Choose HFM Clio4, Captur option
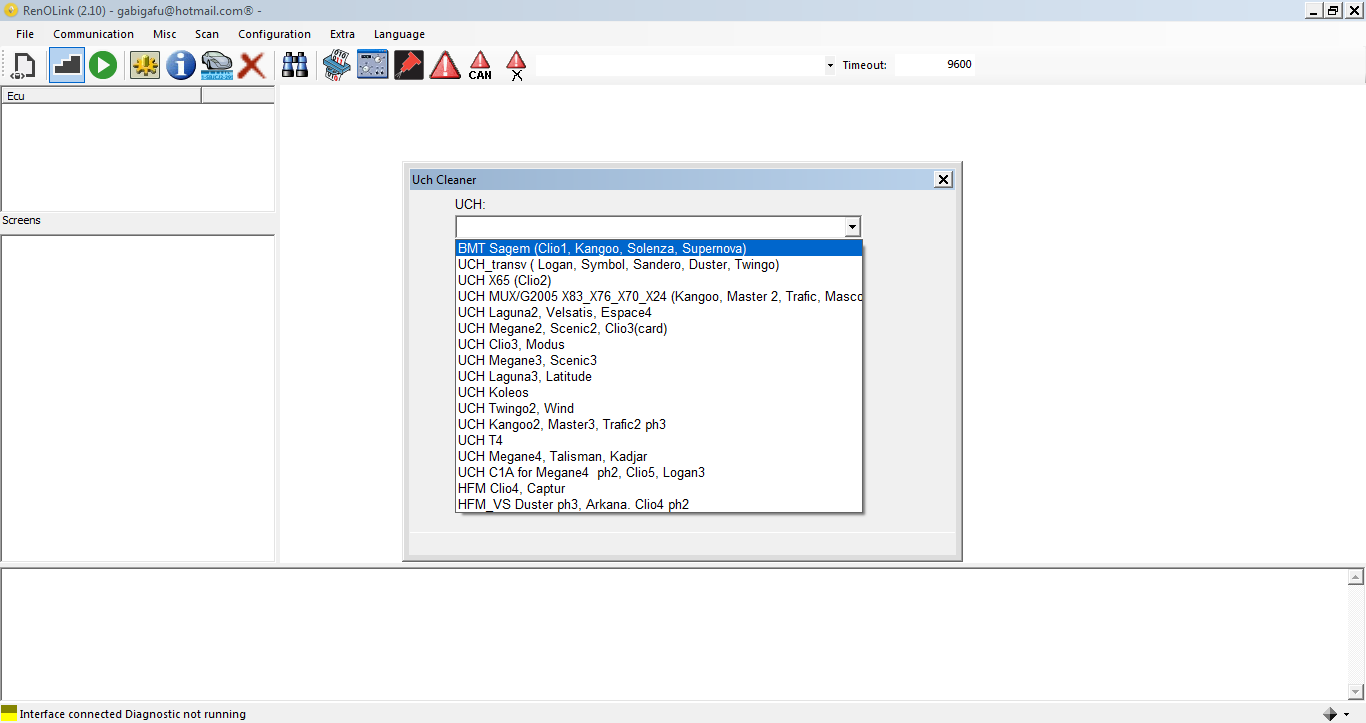The image size is (1366, 723). tap(659, 488)
